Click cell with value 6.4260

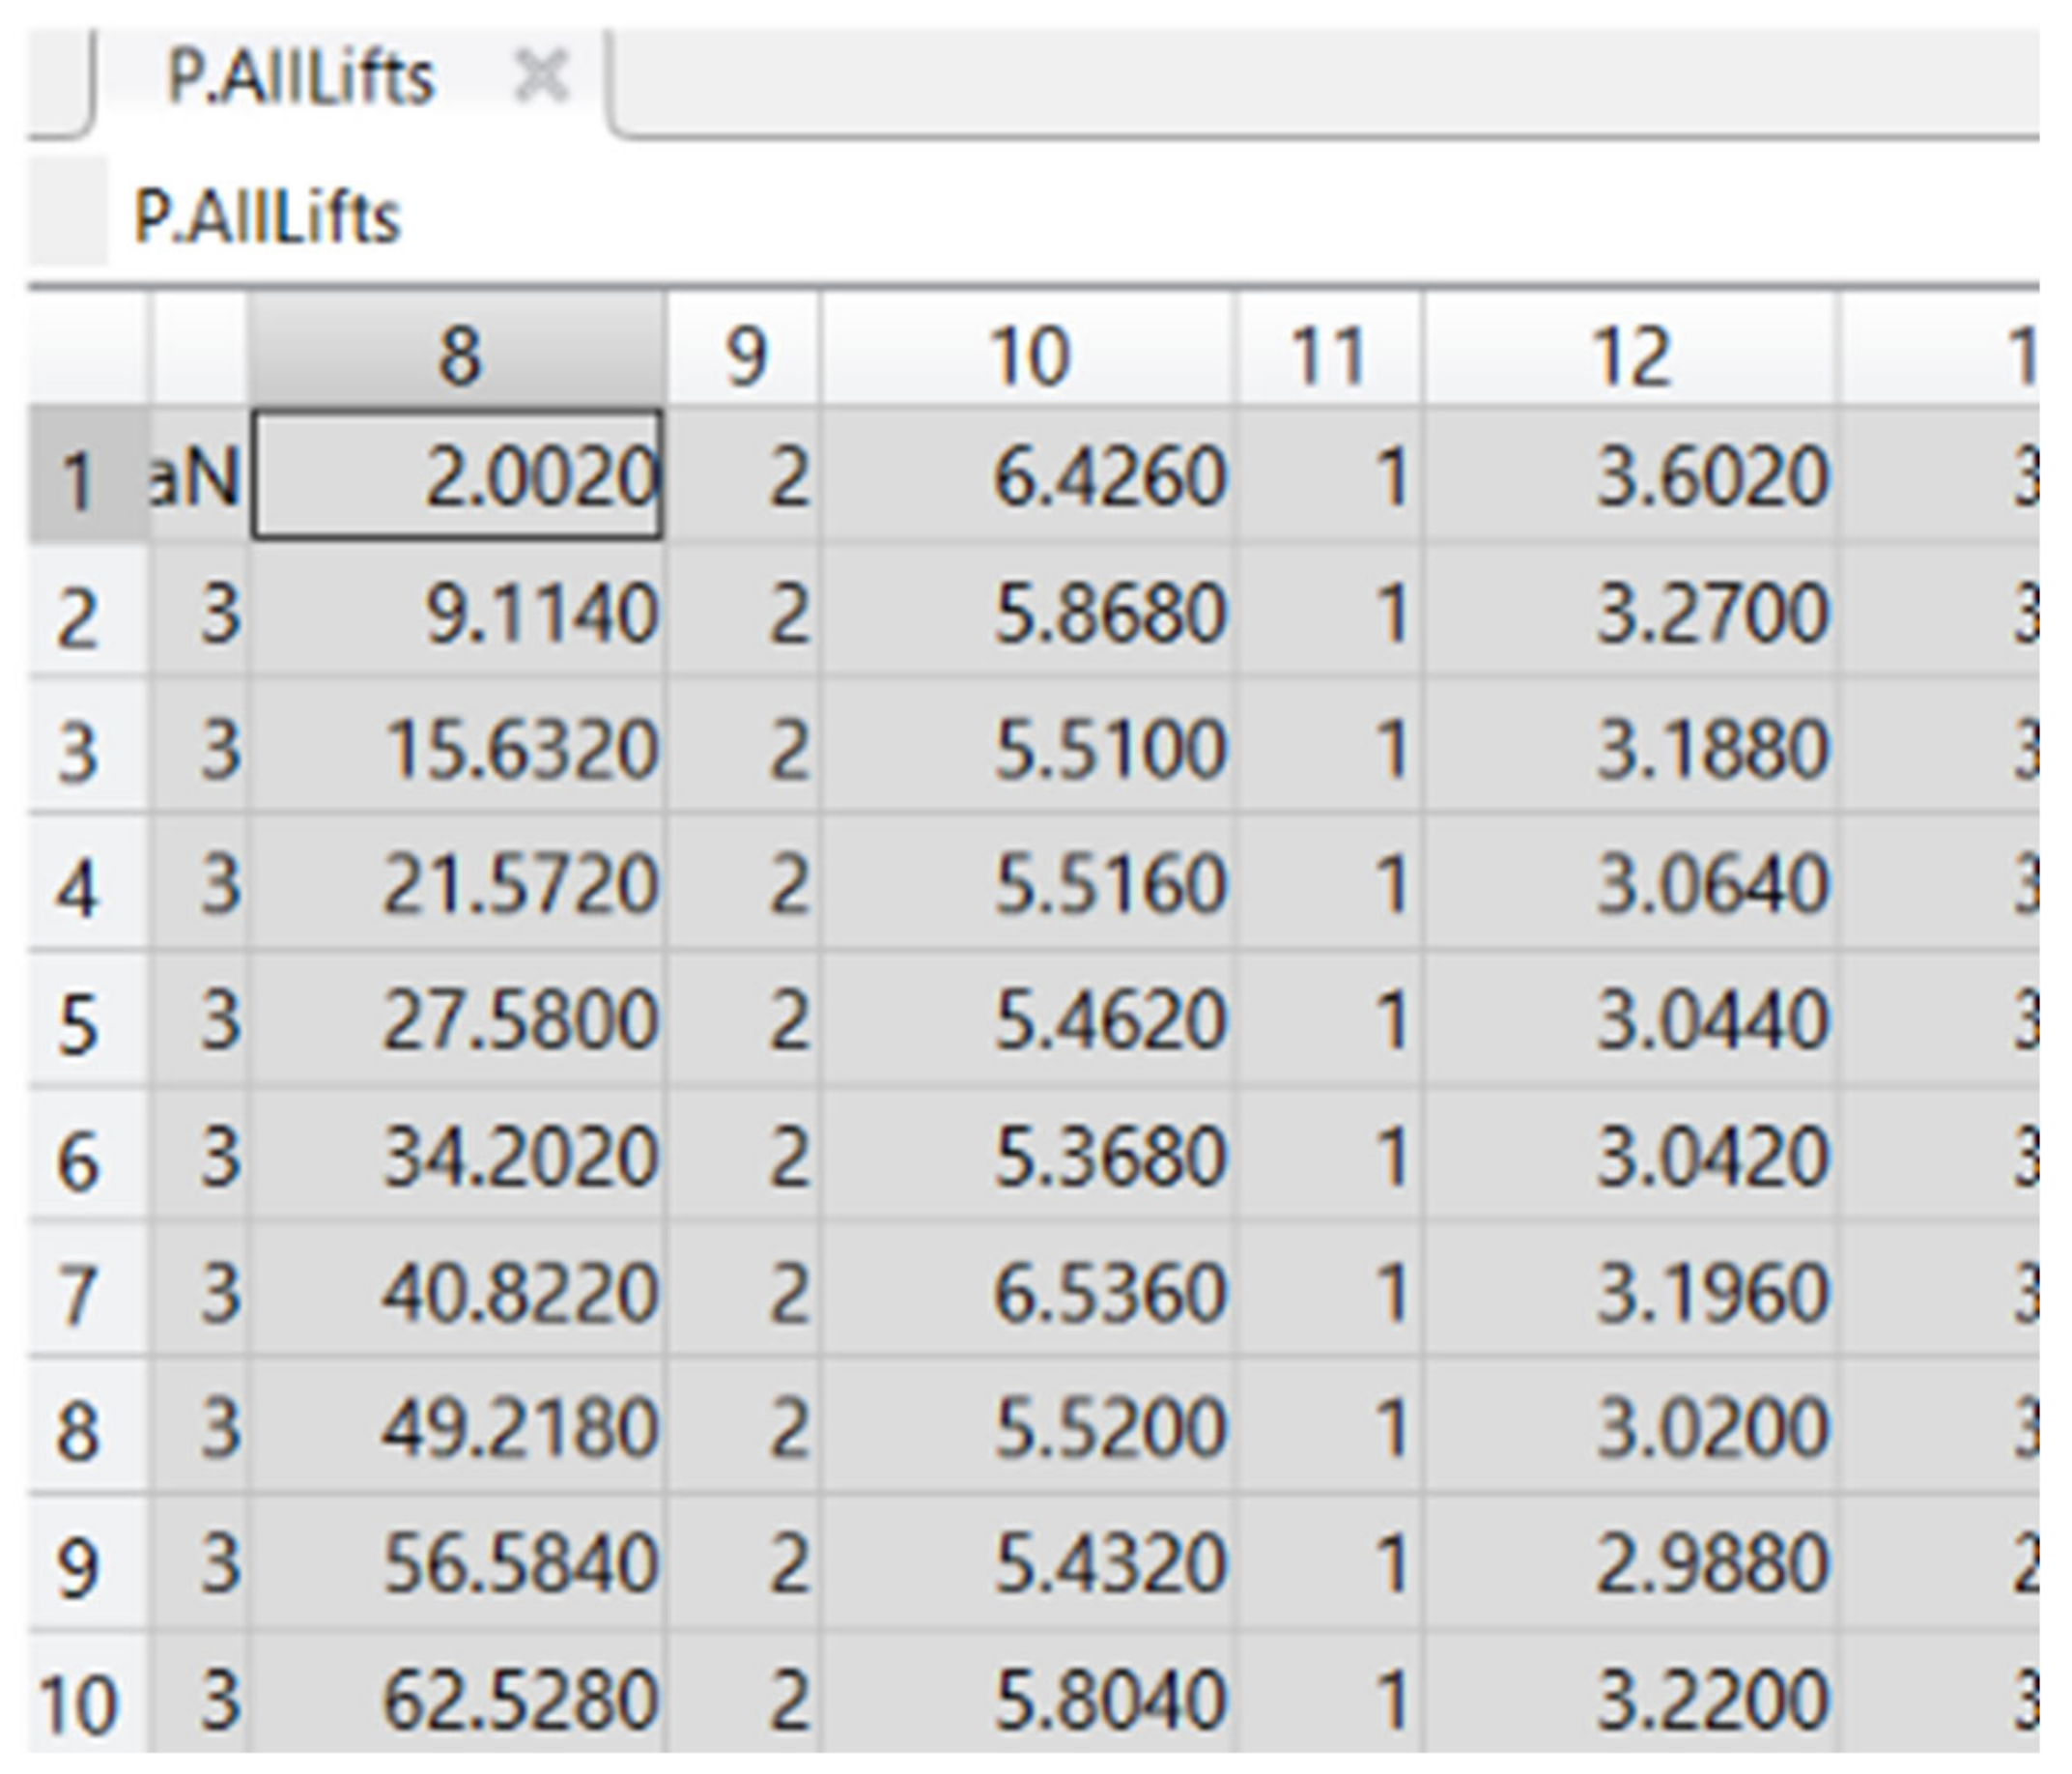click(x=1028, y=476)
